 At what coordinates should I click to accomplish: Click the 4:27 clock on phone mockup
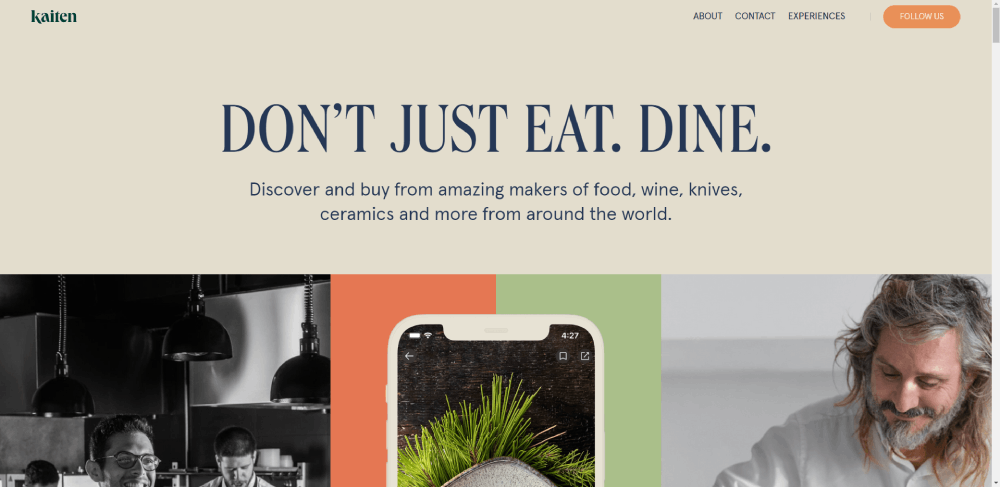[x=570, y=335]
